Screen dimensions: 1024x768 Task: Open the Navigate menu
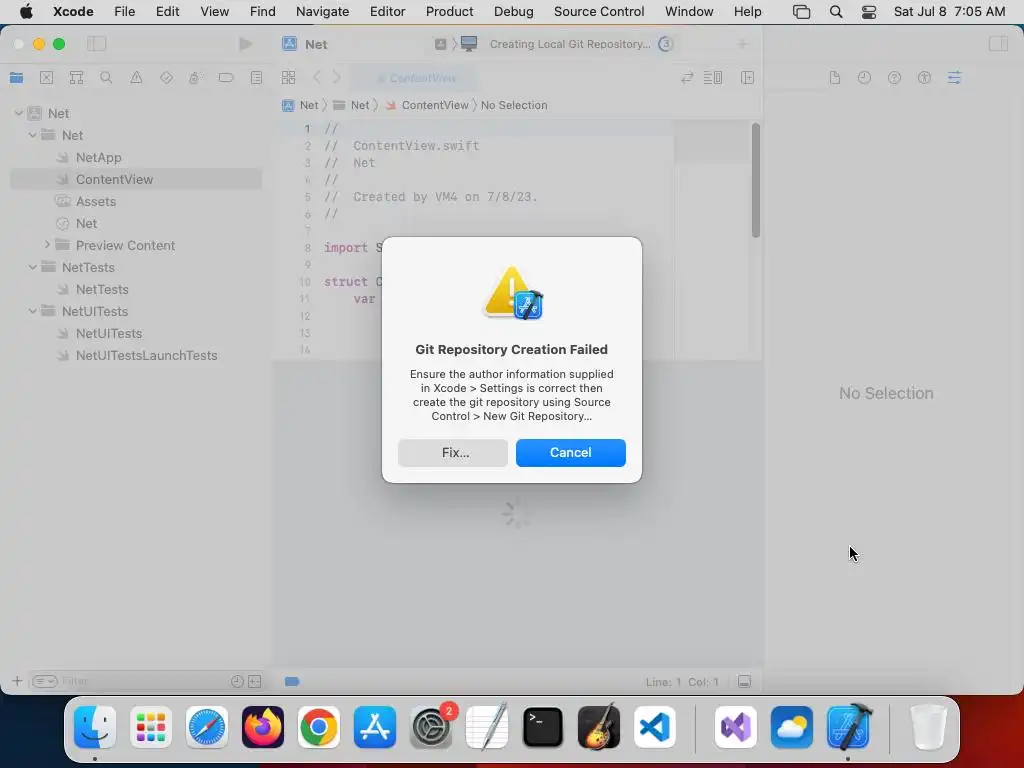coord(323,11)
